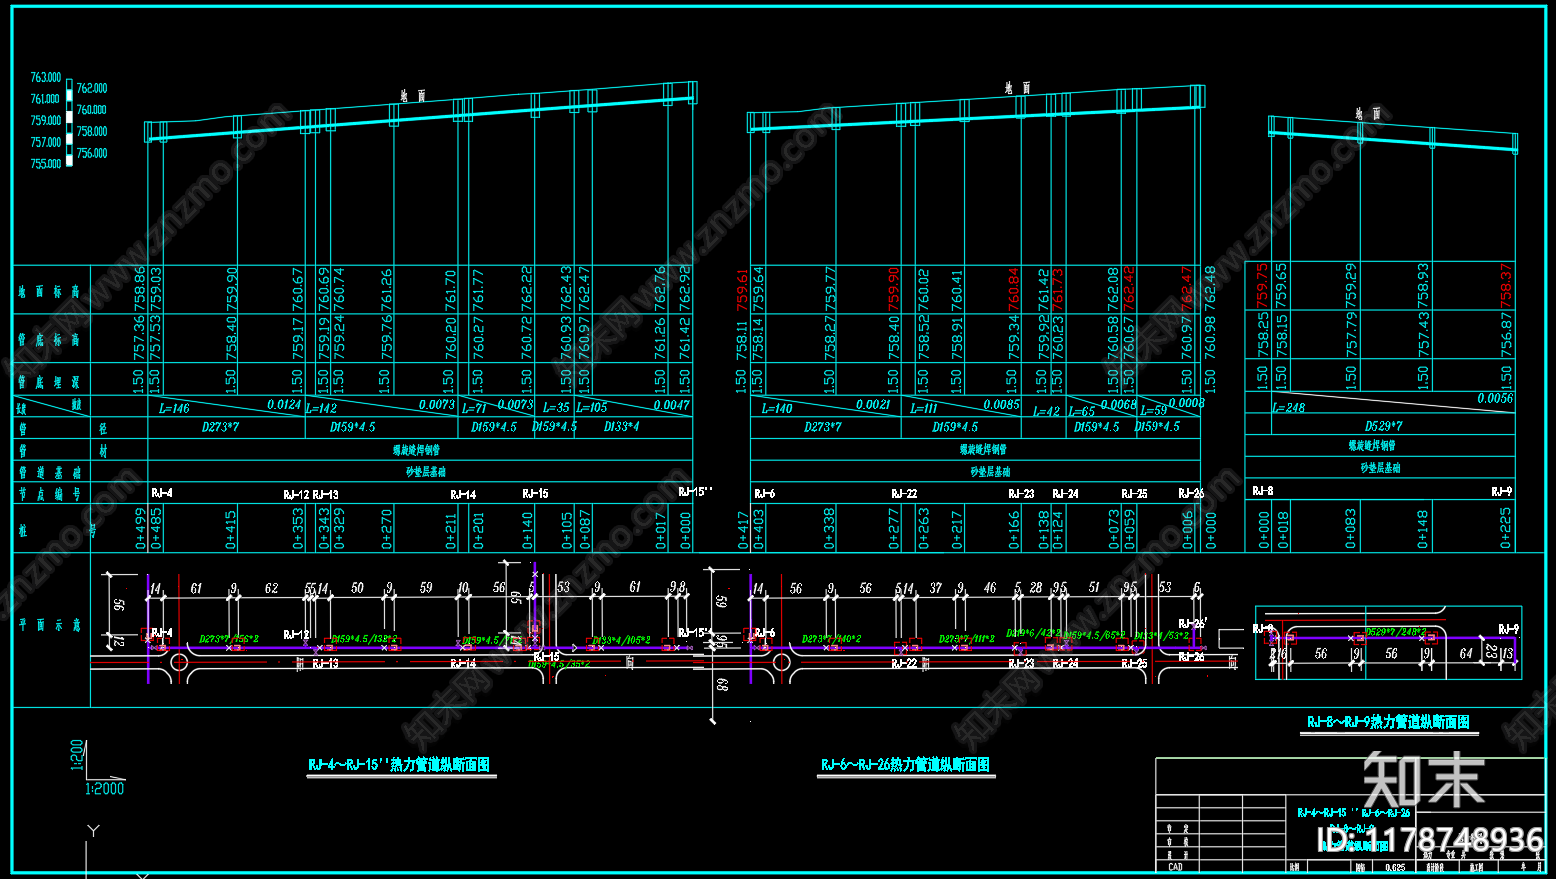
Task: Pick the station label '0+225'
Action: [x=1506, y=528]
